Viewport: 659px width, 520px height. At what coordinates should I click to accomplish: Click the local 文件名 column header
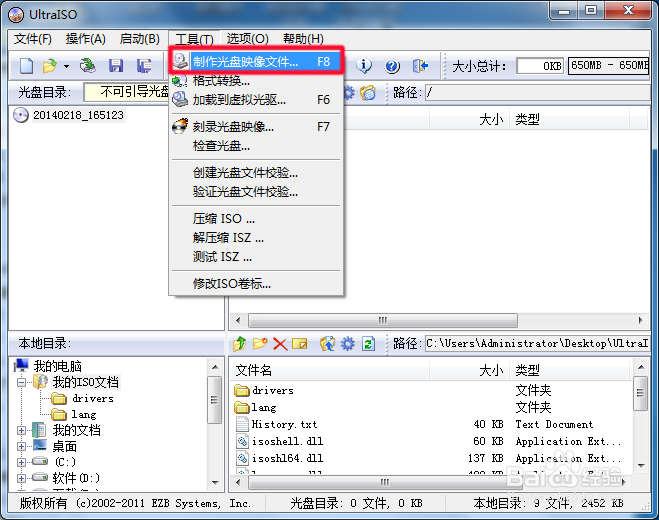pos(330,370)
